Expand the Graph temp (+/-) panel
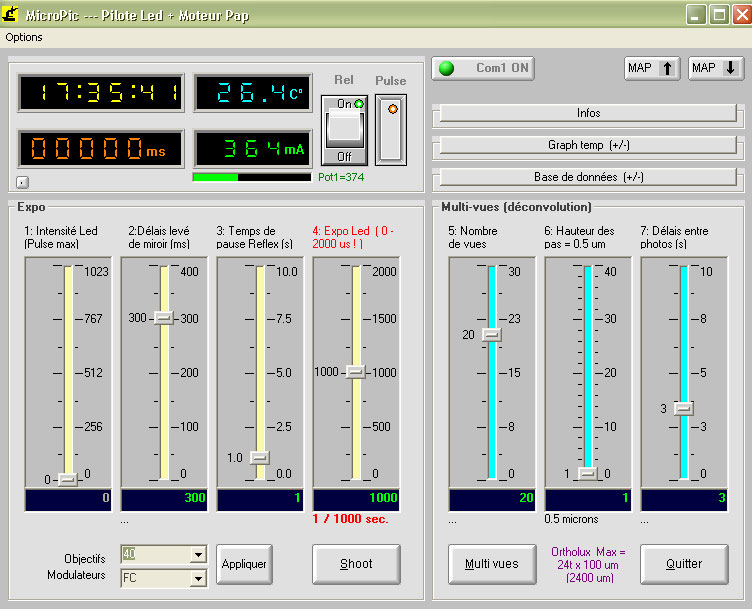752x609 pixels. pos(588,145)
